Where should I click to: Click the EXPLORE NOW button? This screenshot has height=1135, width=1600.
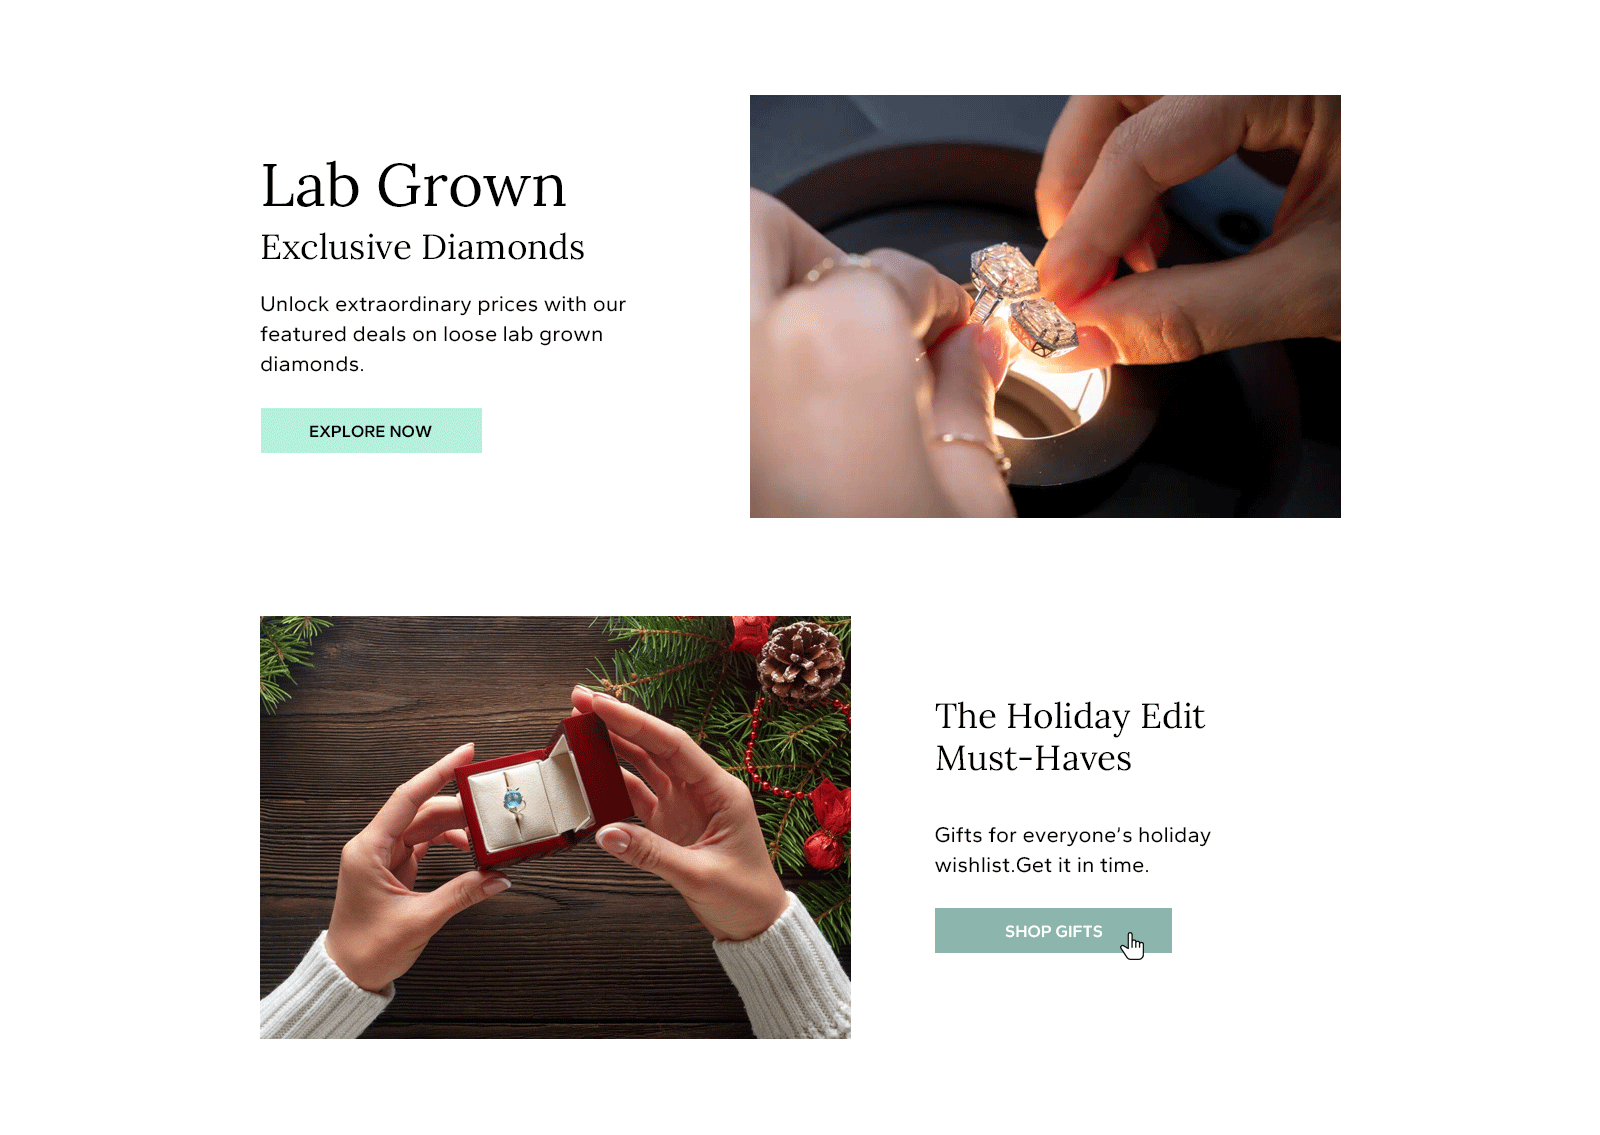coord(371,430)
